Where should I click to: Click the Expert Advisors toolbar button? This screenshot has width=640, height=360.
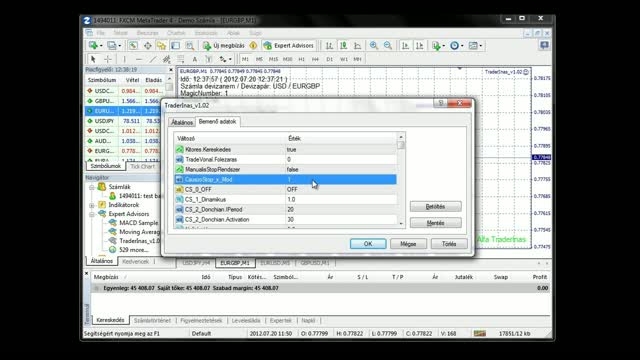click(289, 46)
